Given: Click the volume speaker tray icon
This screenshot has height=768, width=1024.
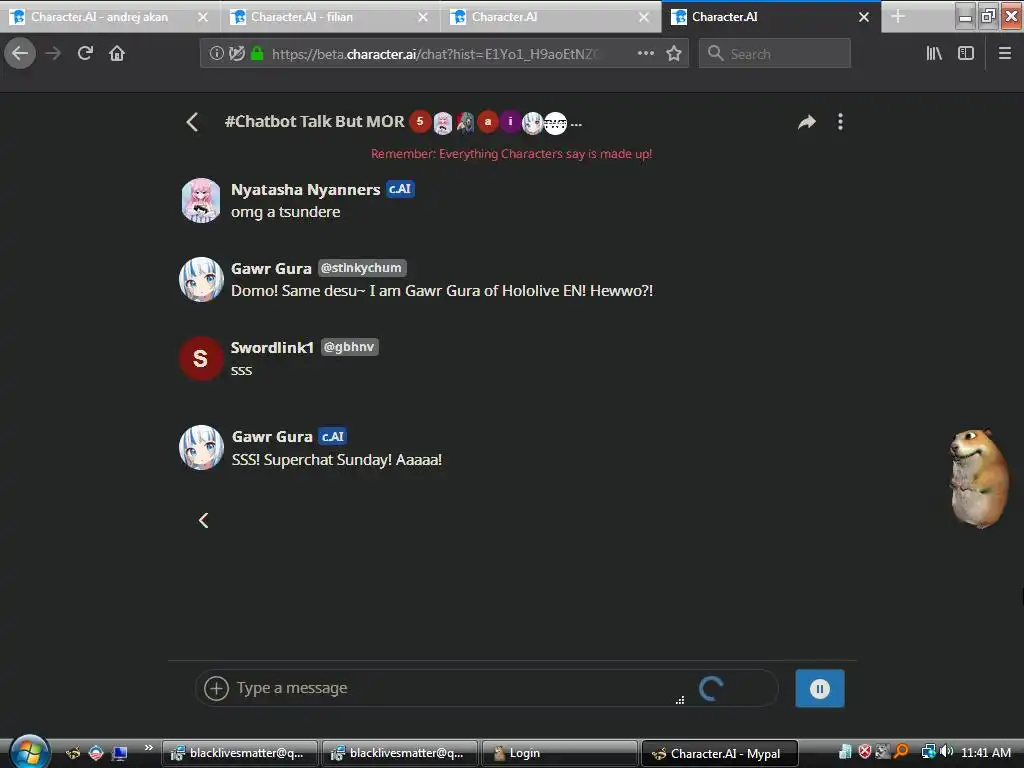Looking at the screenshot, I should pos(948,752).
